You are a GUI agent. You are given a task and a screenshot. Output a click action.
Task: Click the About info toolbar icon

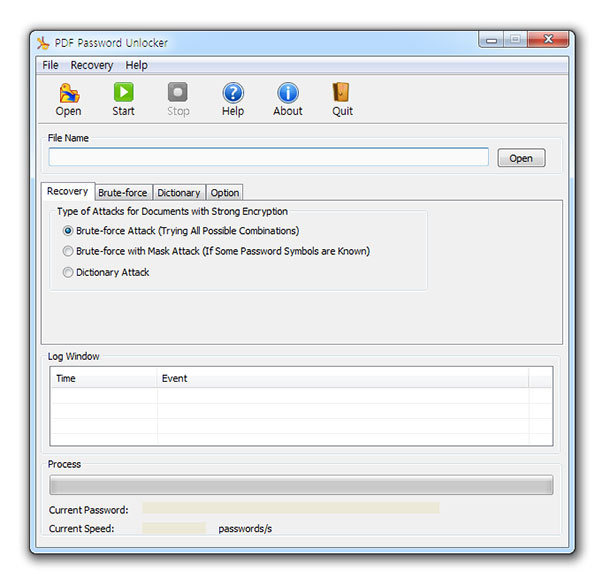(288, 93)
